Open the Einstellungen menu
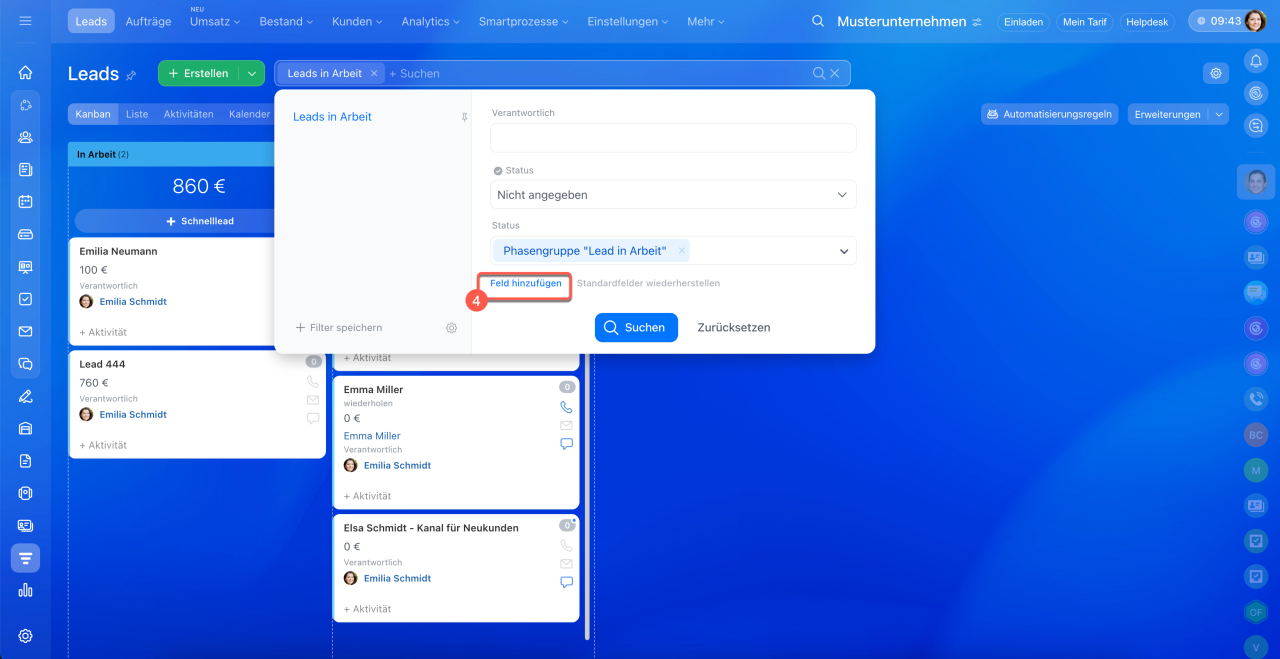1280x659 pixels. (x=628, y=21)
